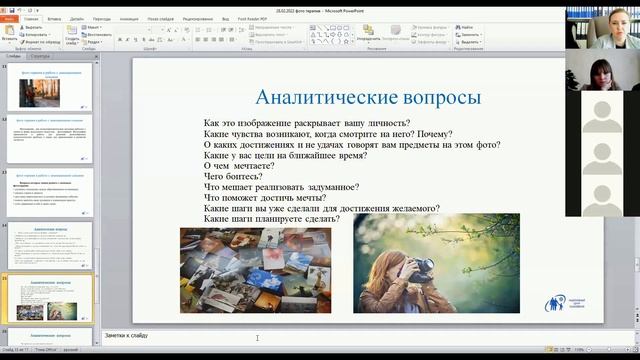This screenshot has width=640, height=360.
Task: Switch to the Slide Show (Показ слайдов) tab
Action: [160, 19]
